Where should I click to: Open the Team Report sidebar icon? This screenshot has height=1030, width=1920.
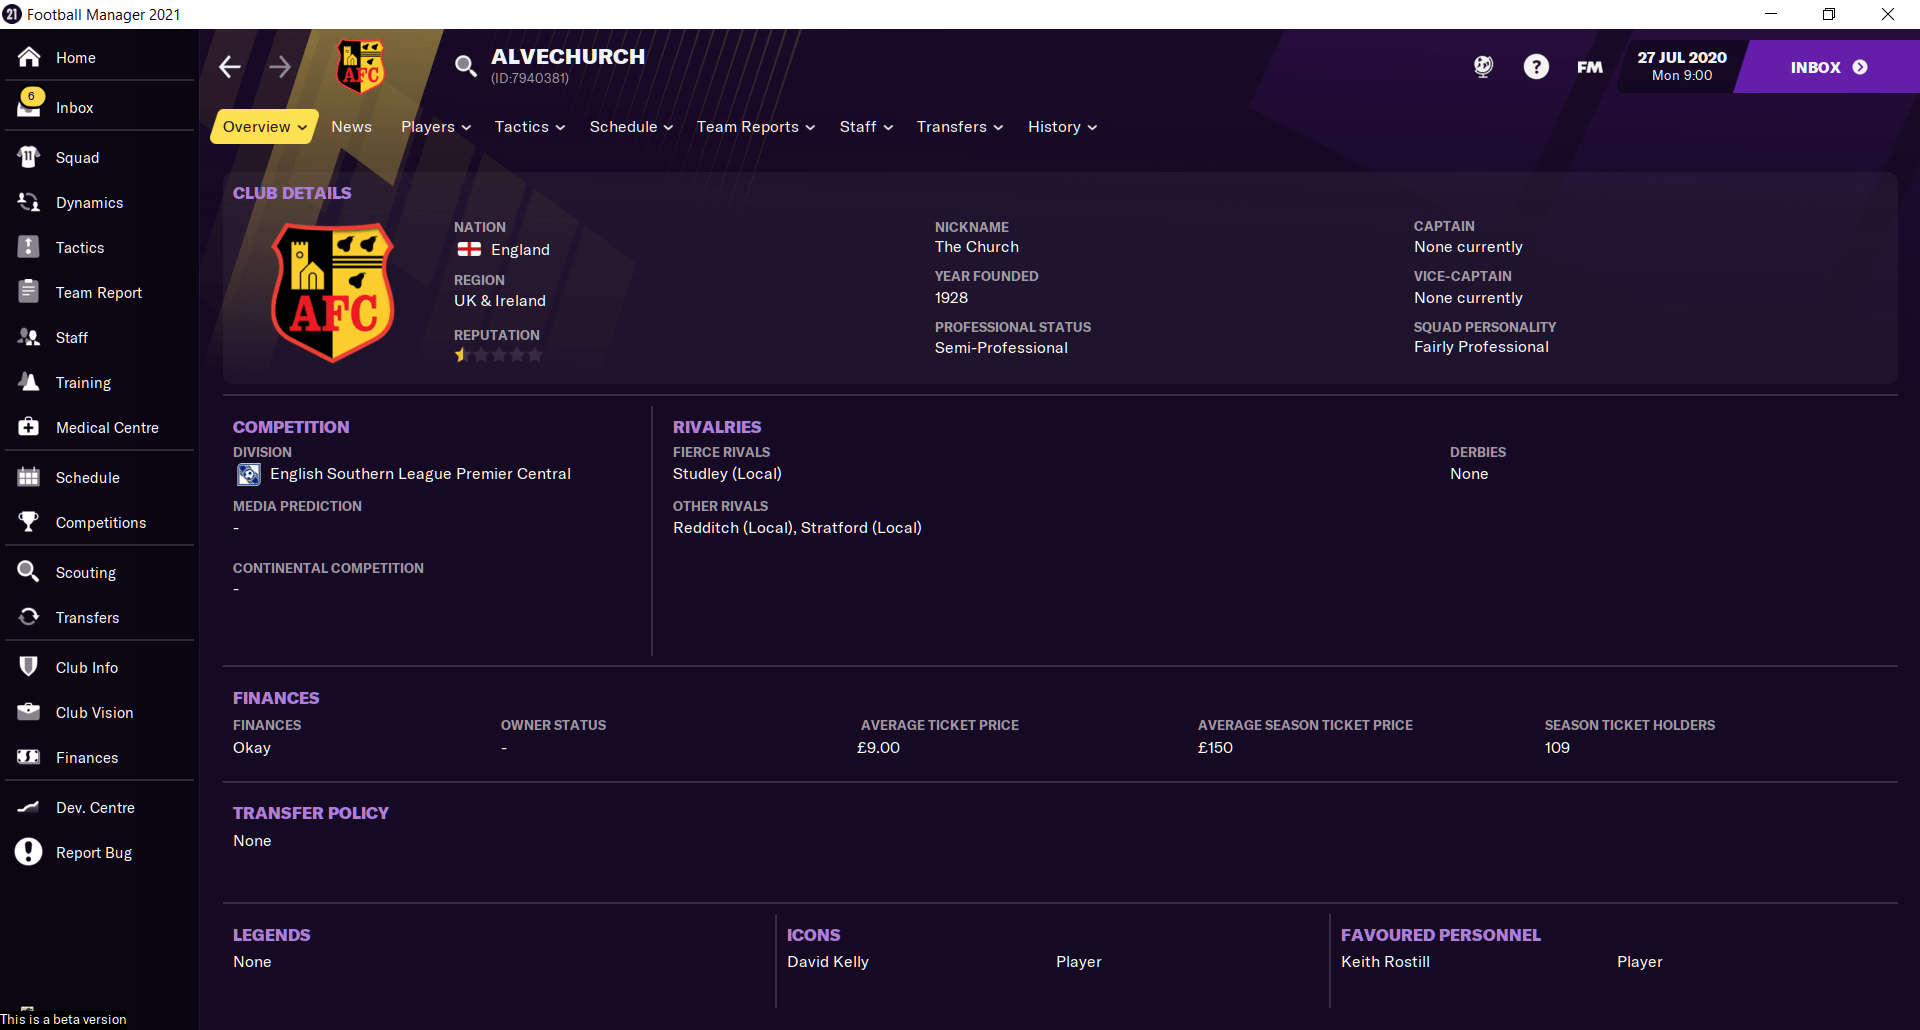[x=29, y=292]
